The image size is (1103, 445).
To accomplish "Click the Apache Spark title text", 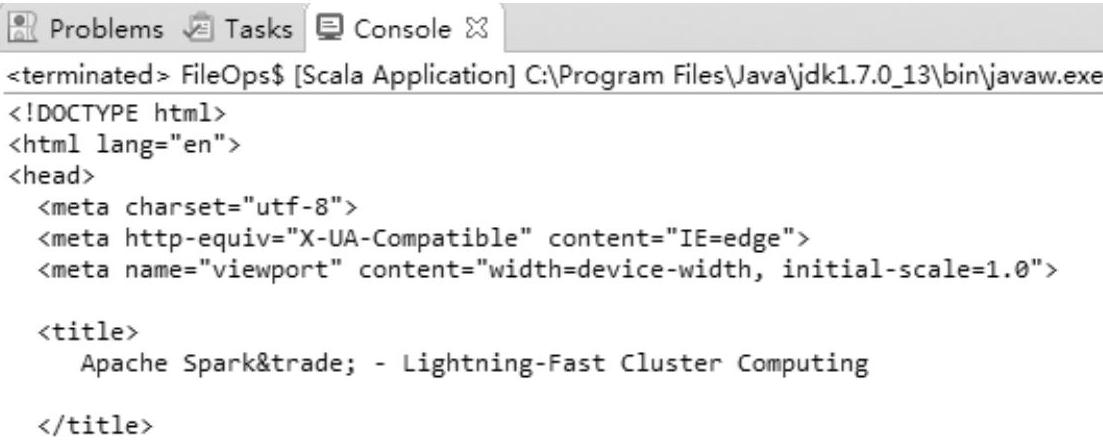I will pos(475,363).
